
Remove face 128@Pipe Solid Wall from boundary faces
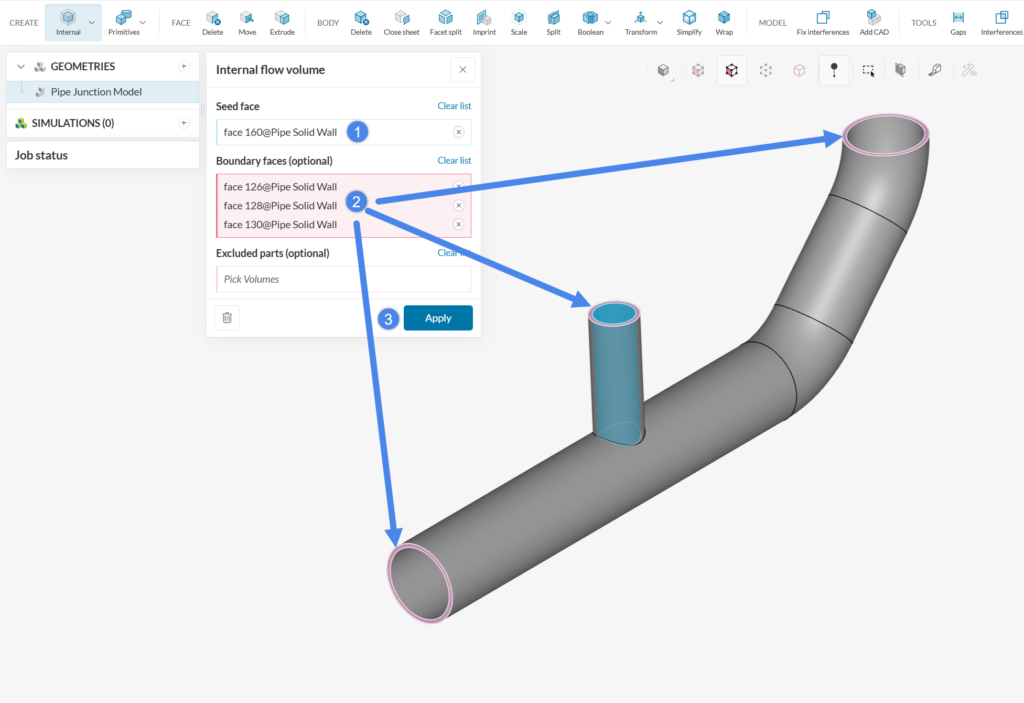click(x=458, y=205)
